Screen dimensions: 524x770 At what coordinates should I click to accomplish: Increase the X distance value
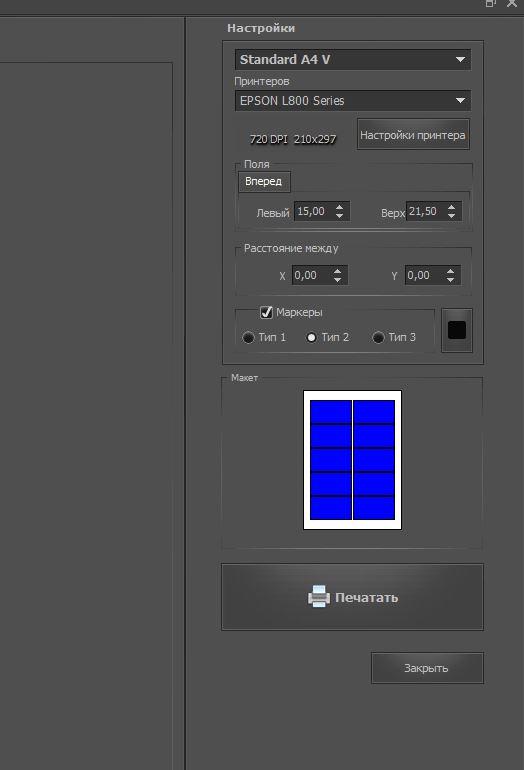click(337, 271)
